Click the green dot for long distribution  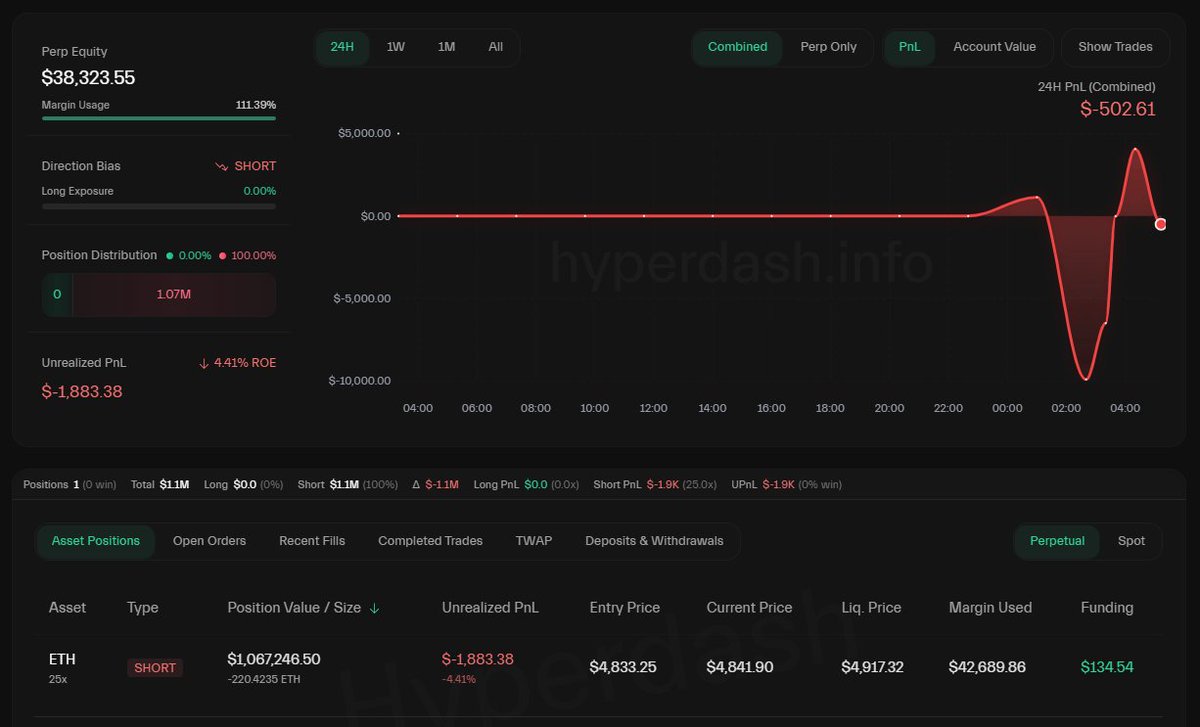tap(170, 256)
